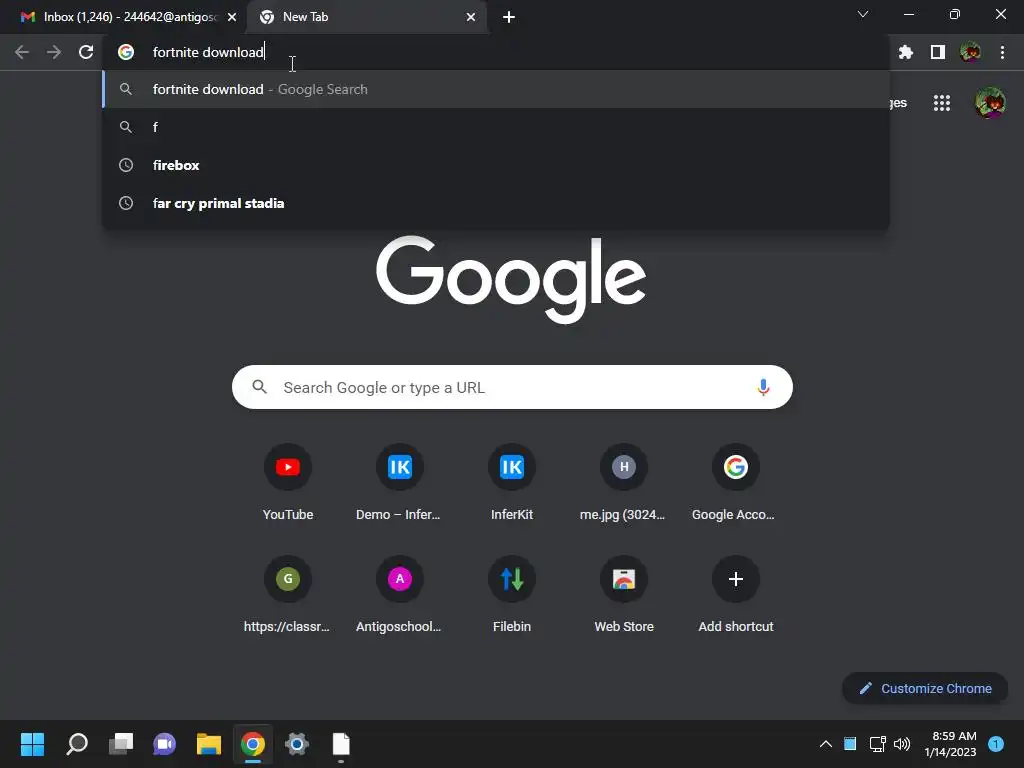The image size is (1024, 768).
Task: Choose 'far cry primal stadia' suggestion
Action: 496,203
